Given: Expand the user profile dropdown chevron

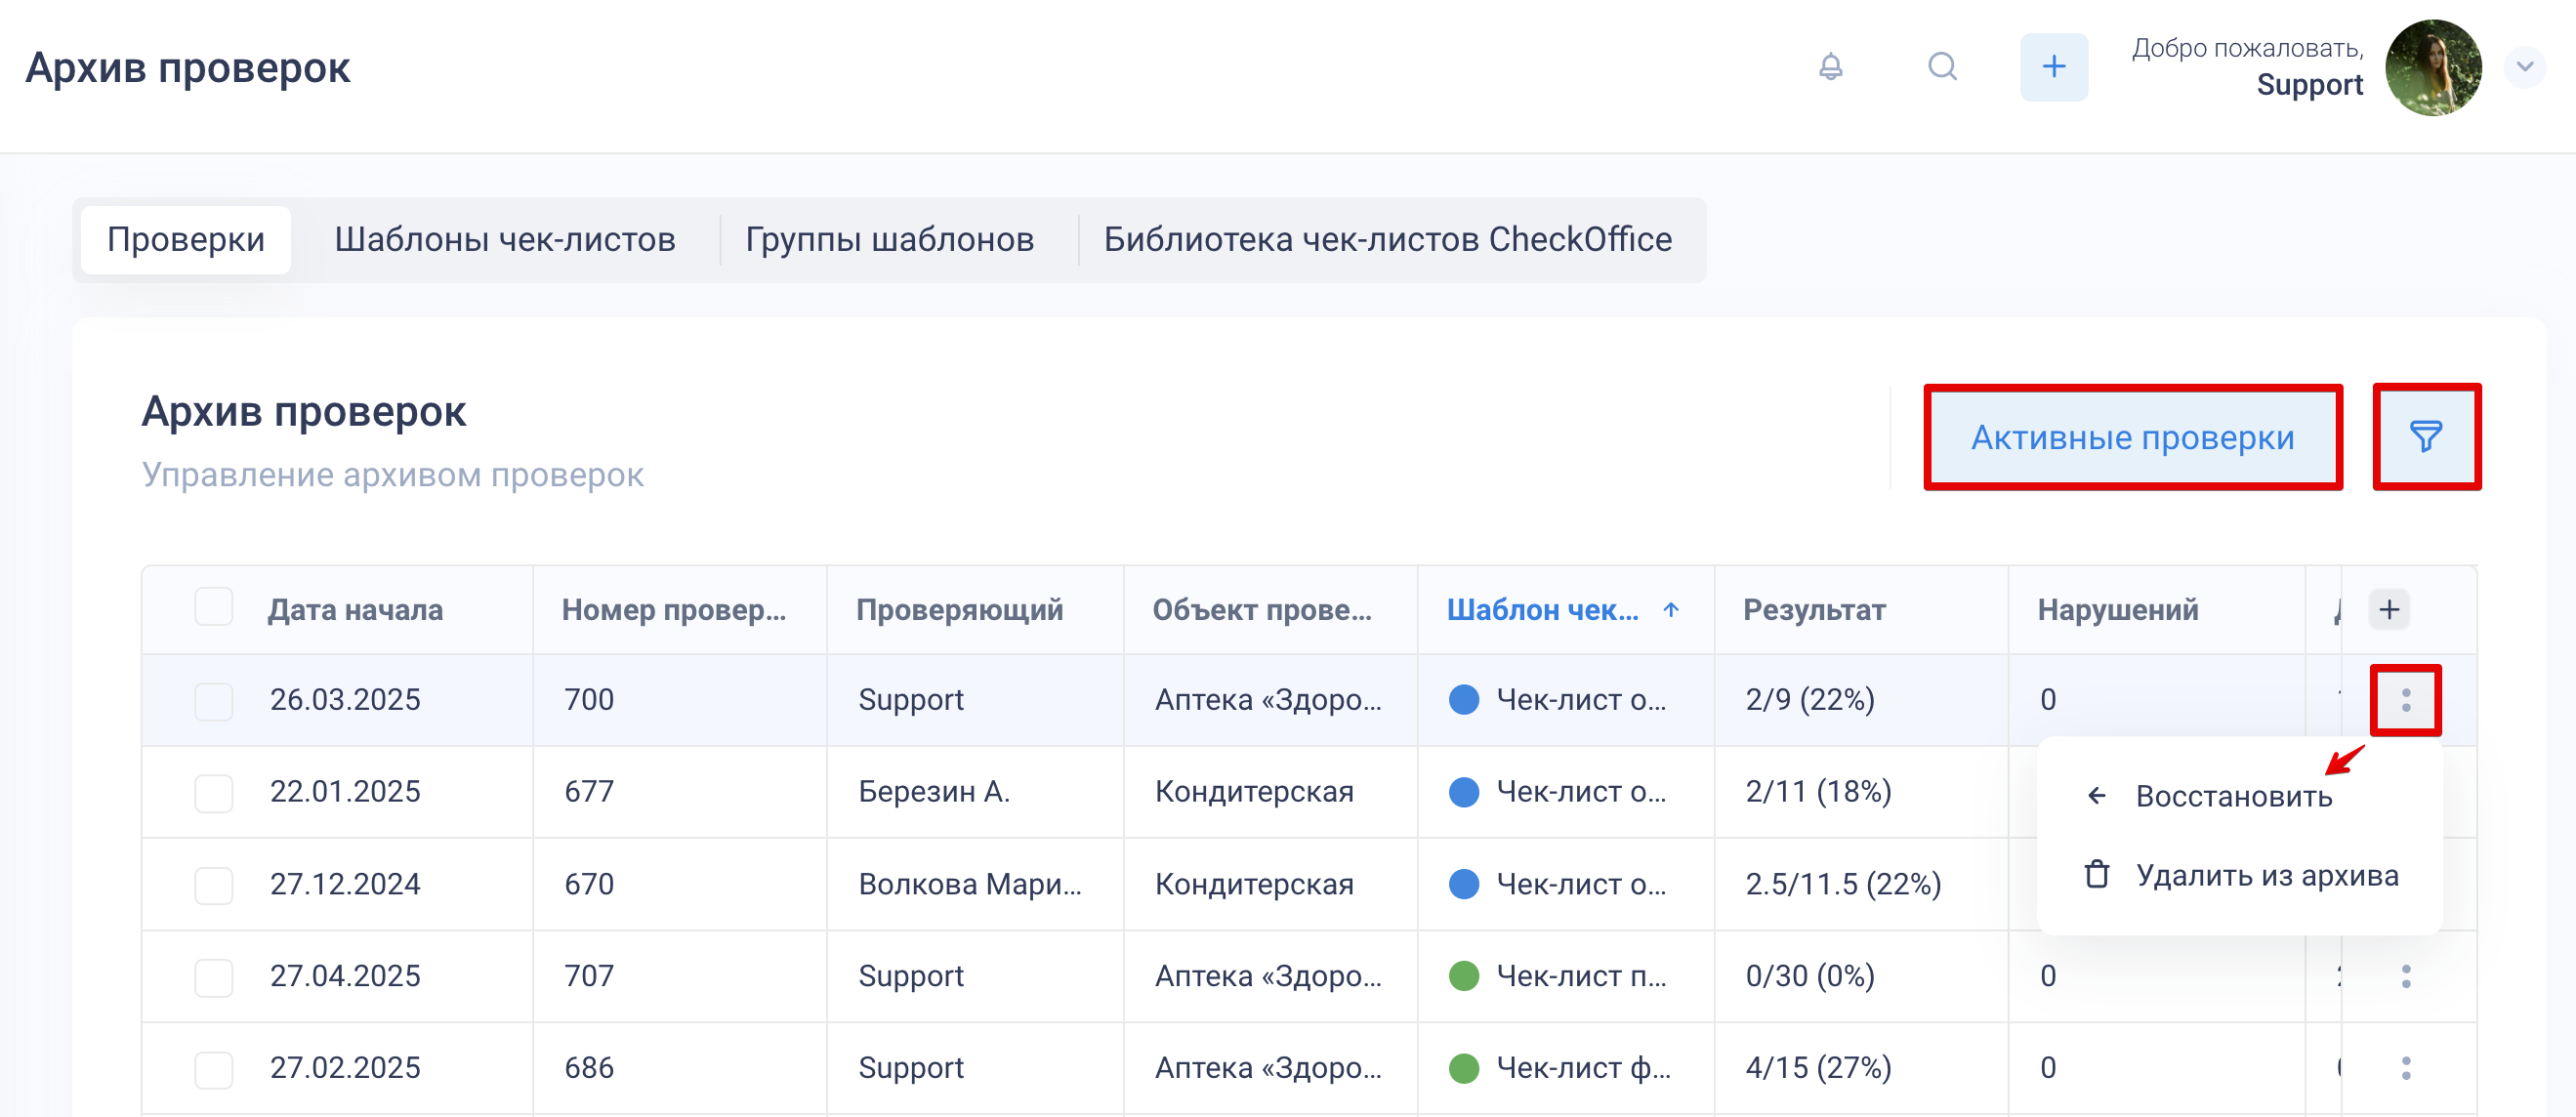Looking at the screenshot, I should [x=2524, y=67].
